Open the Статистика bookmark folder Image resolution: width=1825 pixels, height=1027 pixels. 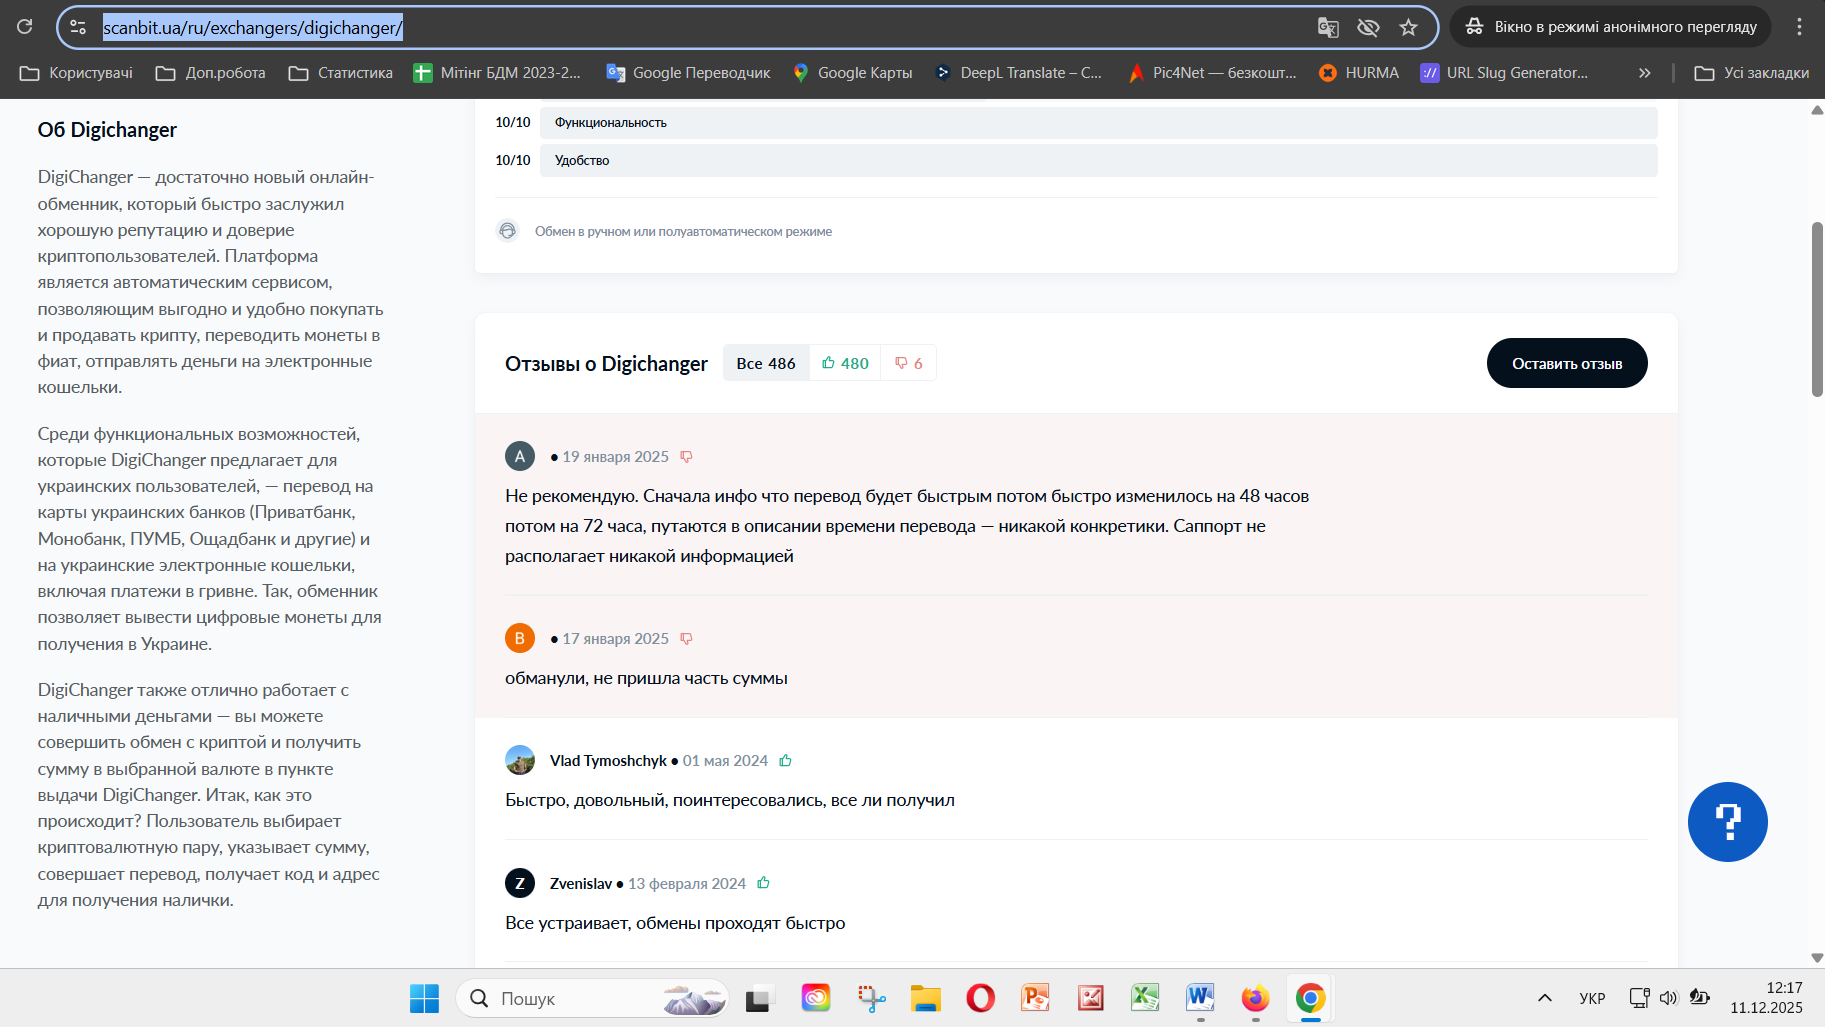[x=341, y=73]
